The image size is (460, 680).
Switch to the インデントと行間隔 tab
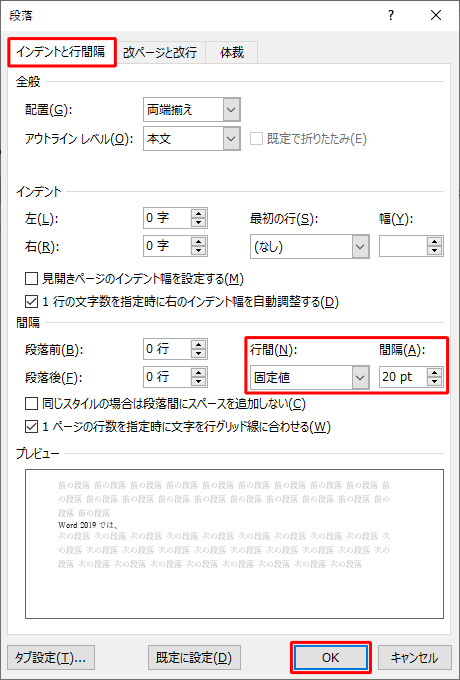62,52
